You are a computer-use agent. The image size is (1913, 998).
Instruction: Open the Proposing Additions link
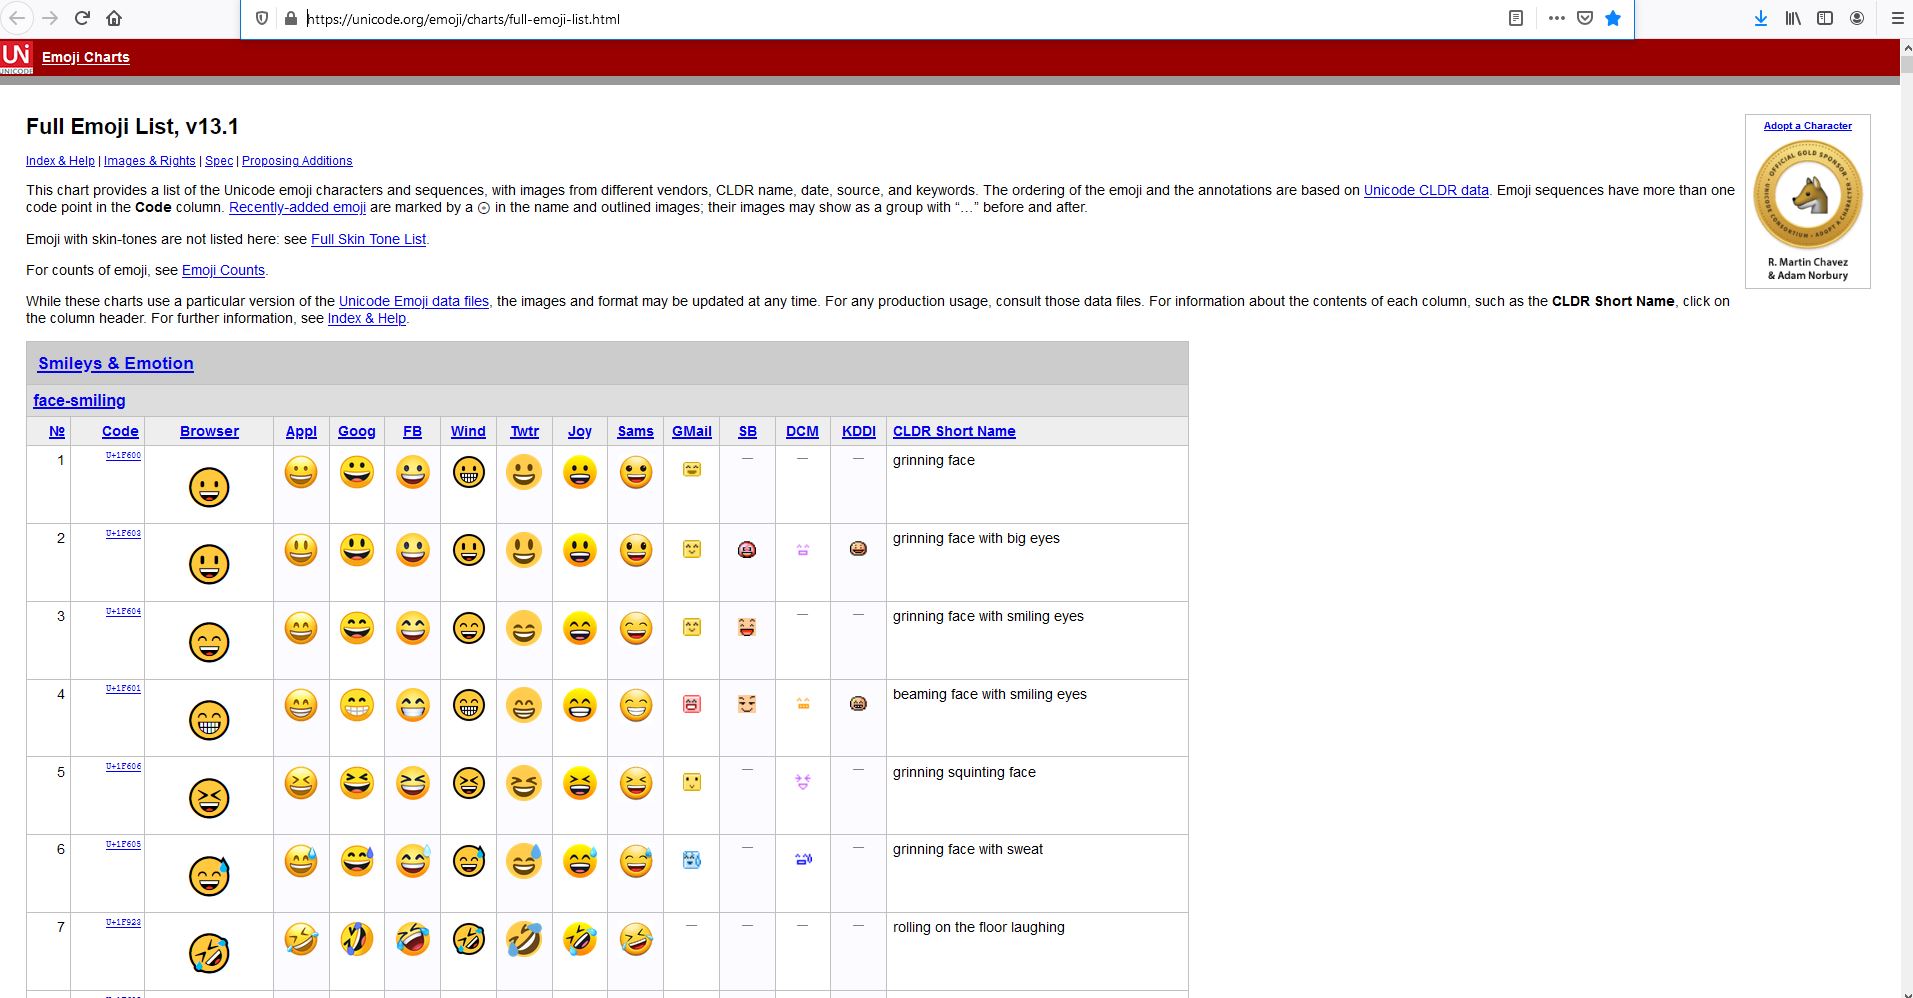click(297, 161)
